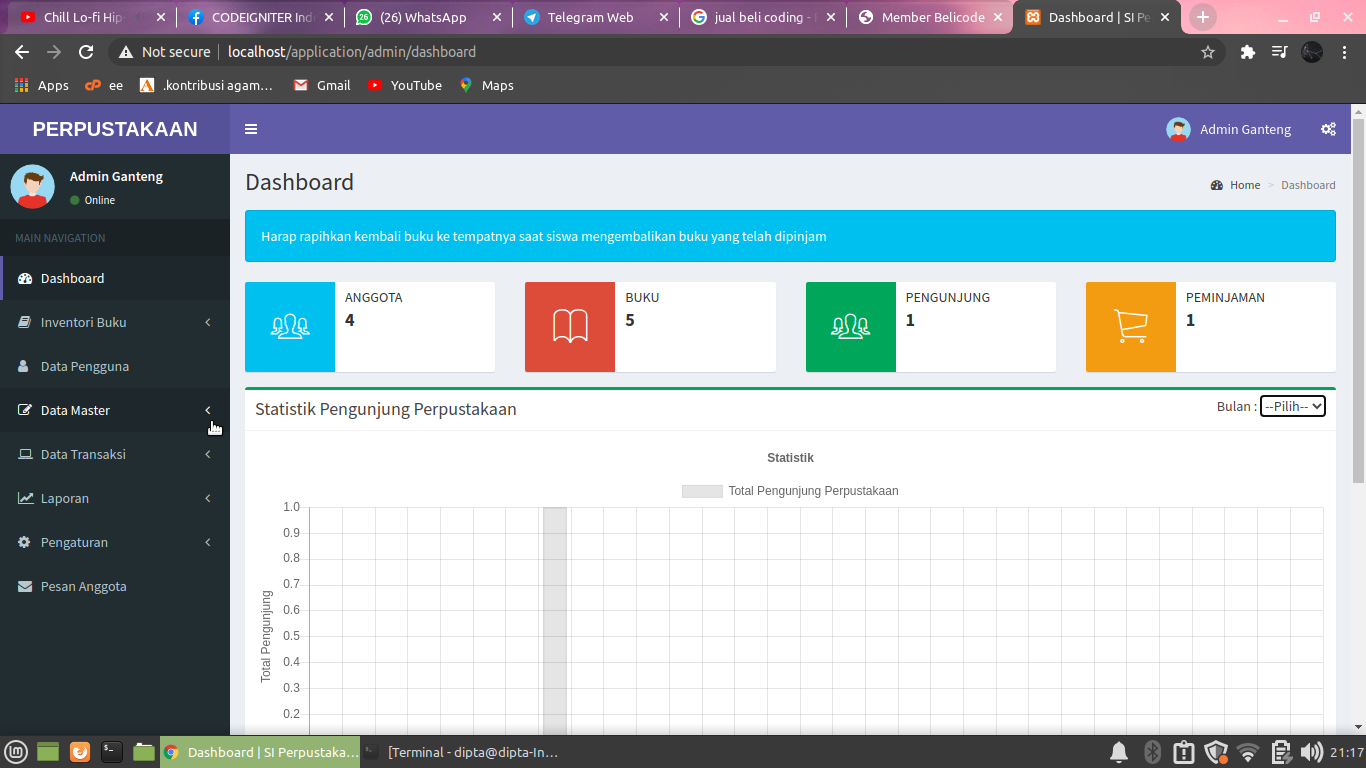Click the orange Peminjaman cart icon tile
1366x768 pixels.
(1131, 327)
